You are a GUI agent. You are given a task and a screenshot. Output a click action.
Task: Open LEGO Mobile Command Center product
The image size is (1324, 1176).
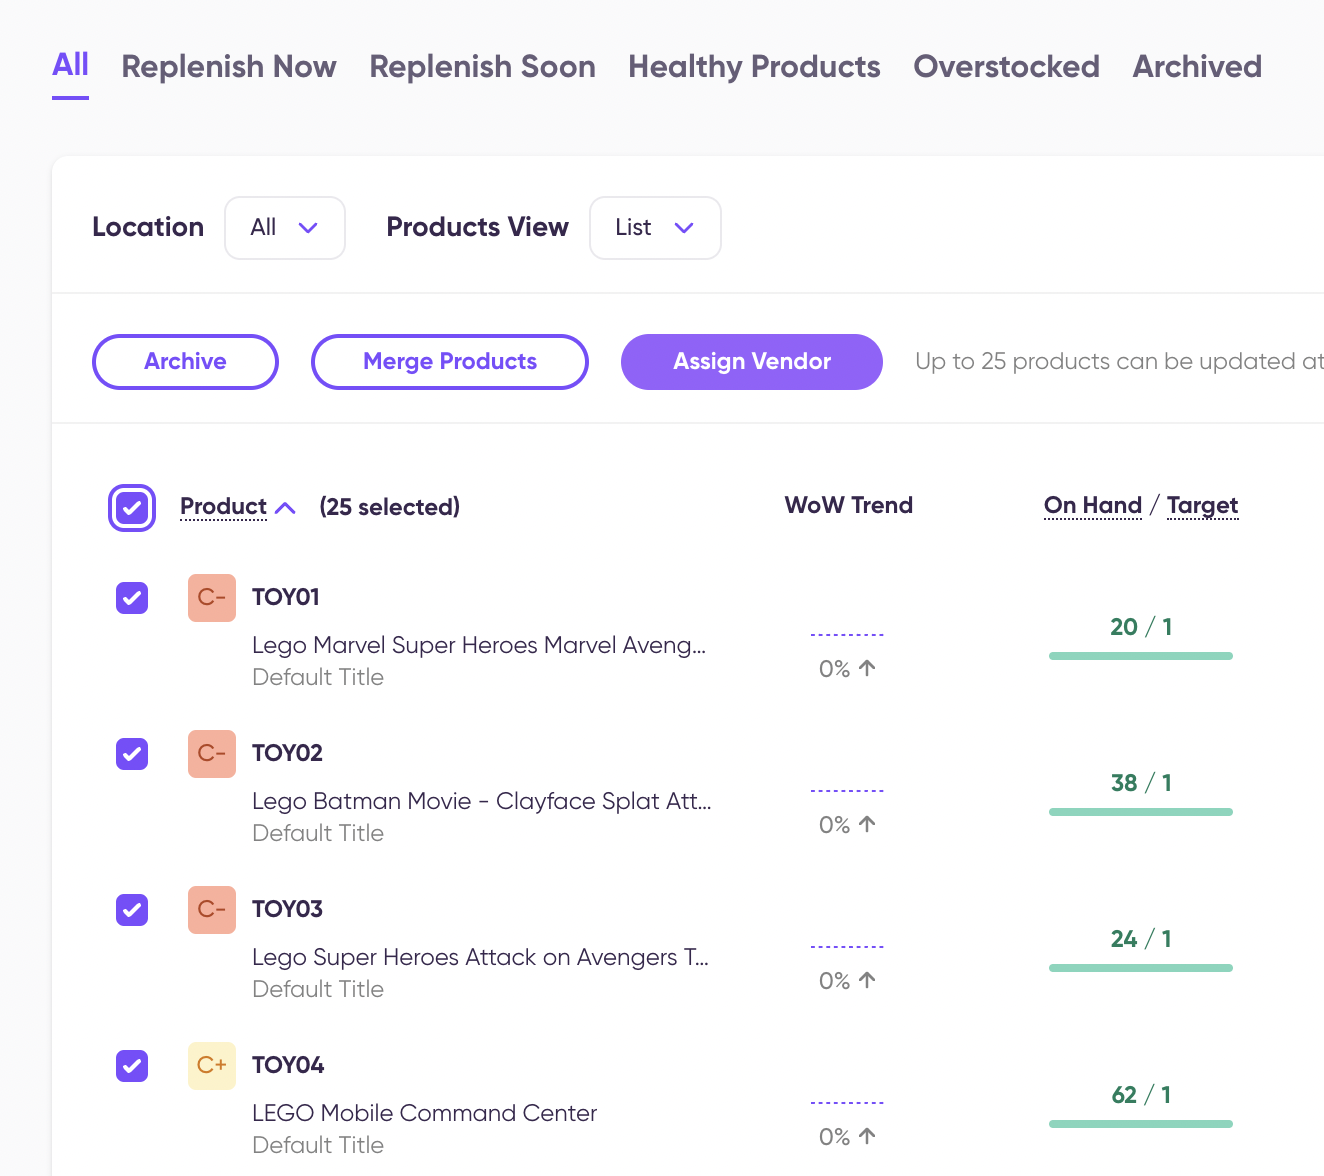pos(424,1113)
